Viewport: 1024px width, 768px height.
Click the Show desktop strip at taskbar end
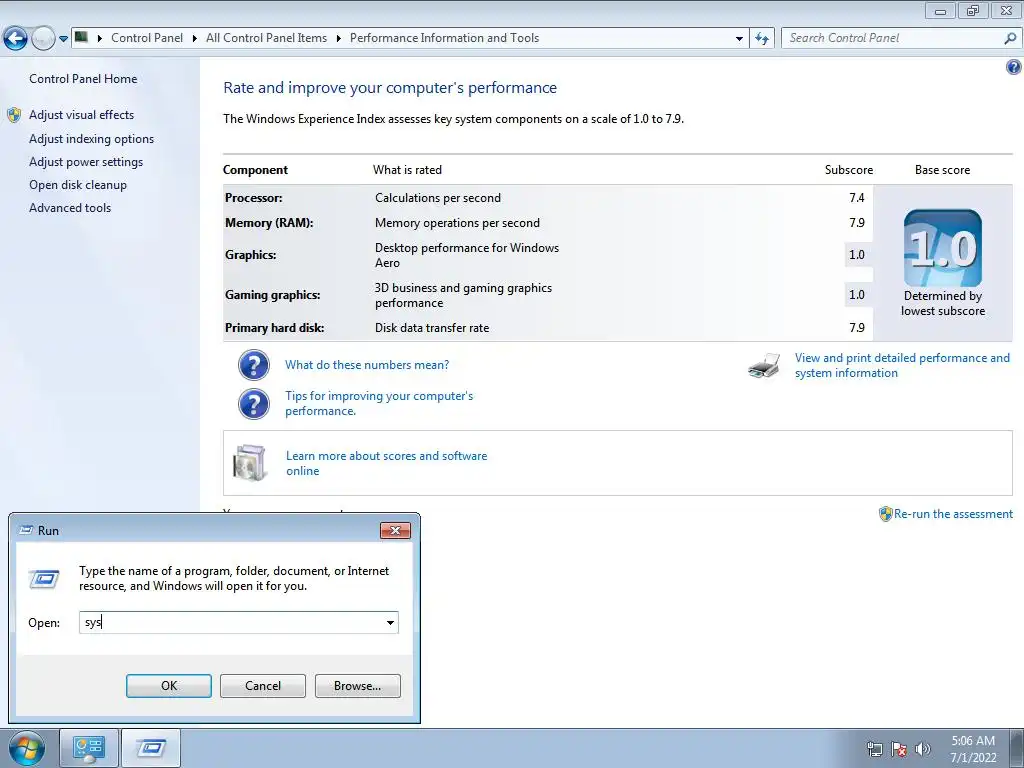tap(1016, 748)
